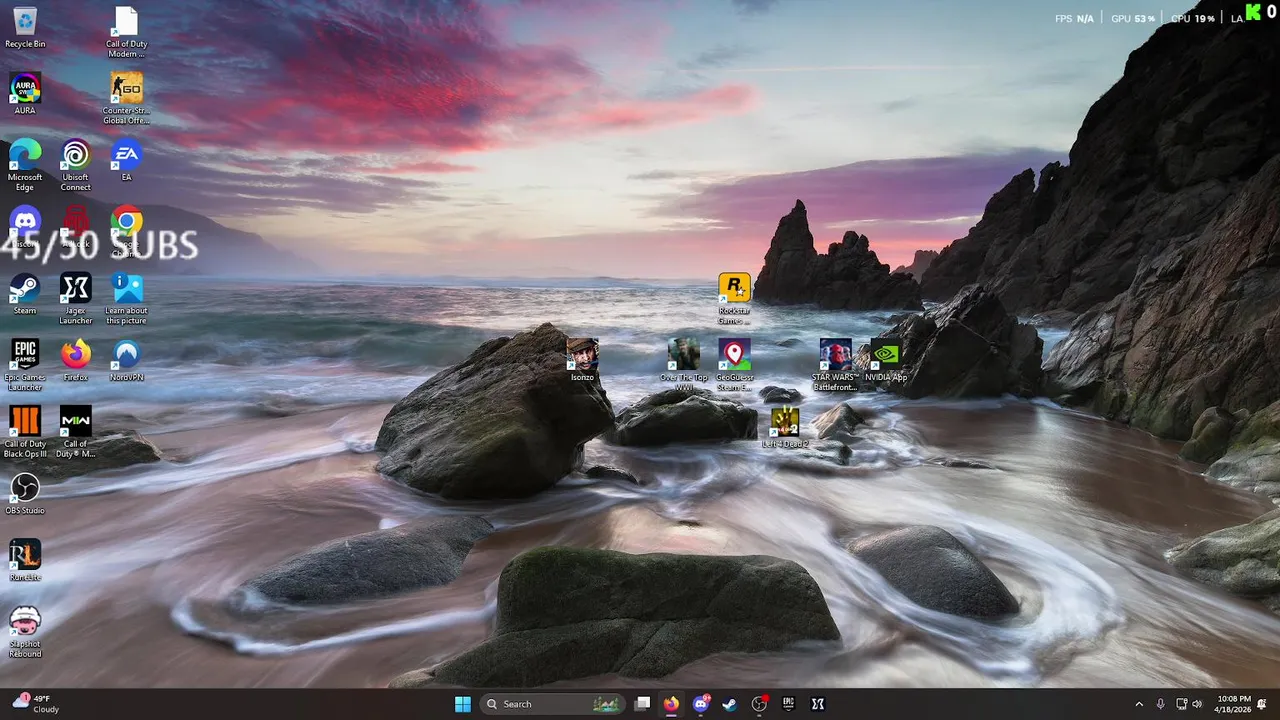Image resolution: width=1280 pixels, height=720 pixels.
Task: Open the weather widget showing Cloudy
Action: 36,704
